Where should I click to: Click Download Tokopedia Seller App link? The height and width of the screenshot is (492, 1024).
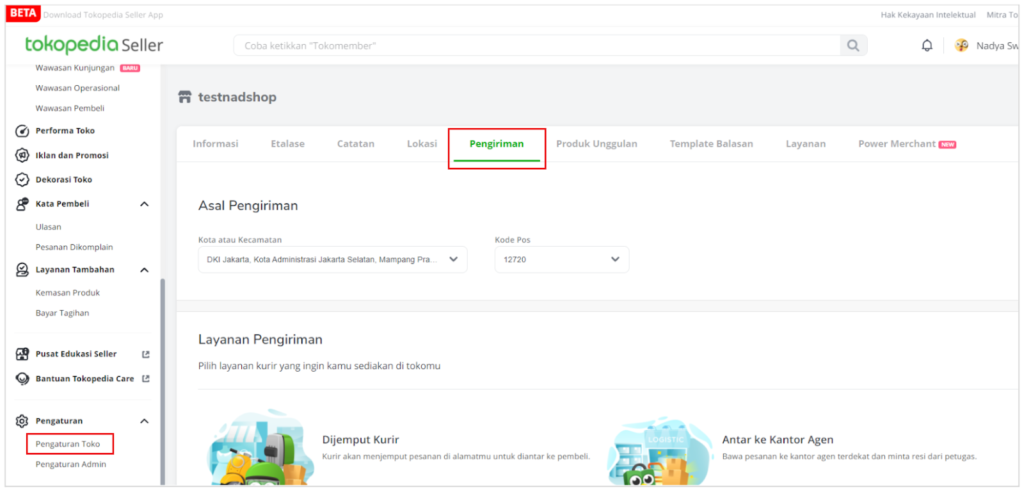(103, 14)
